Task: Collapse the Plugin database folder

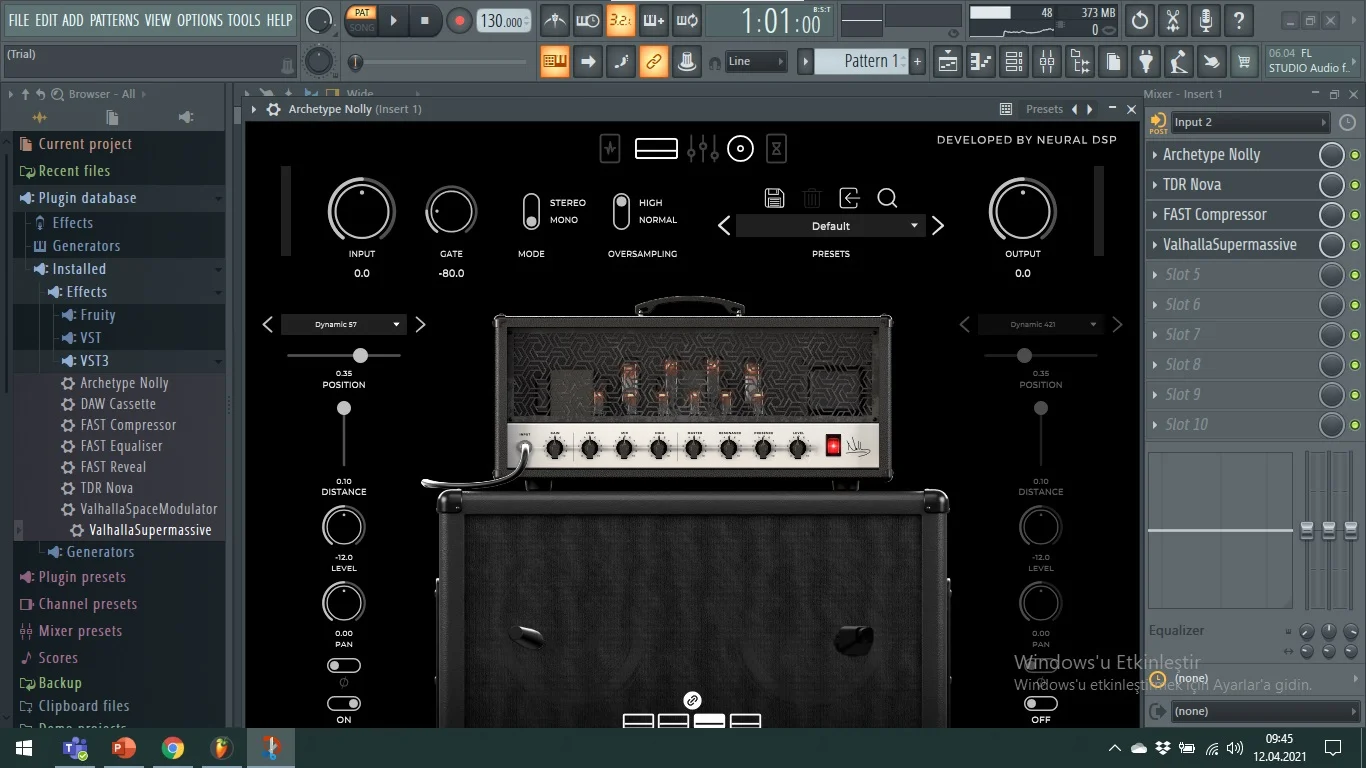Action: (x=87, y=198)
